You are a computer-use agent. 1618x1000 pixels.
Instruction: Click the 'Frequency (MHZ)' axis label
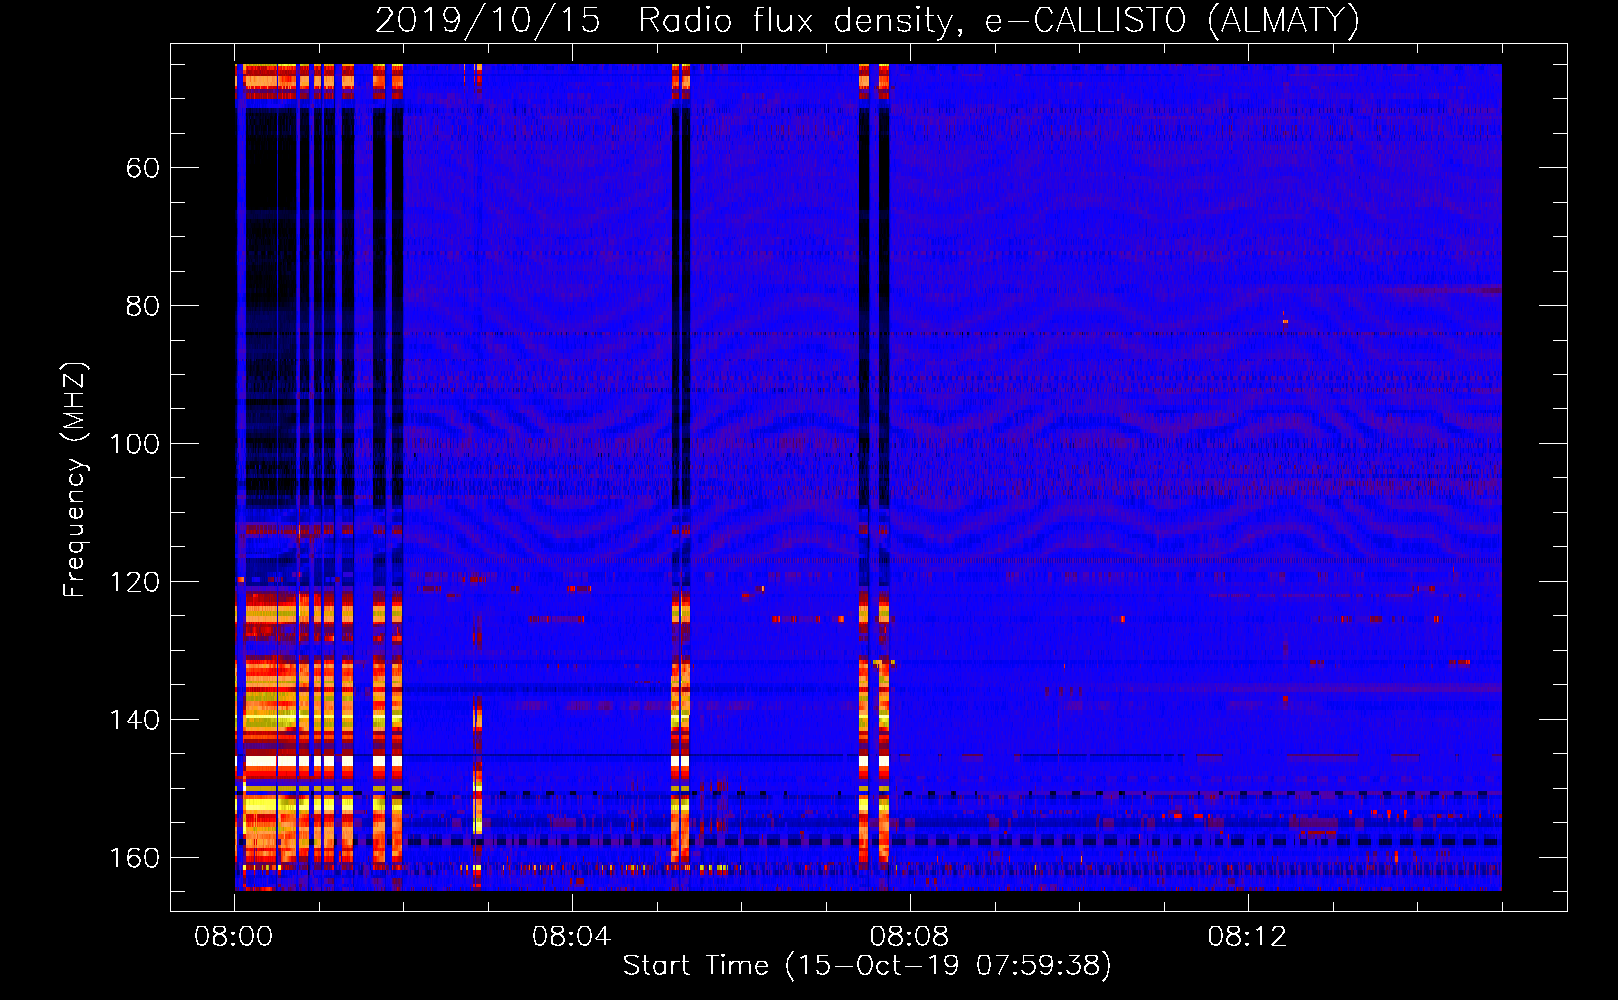75,480
